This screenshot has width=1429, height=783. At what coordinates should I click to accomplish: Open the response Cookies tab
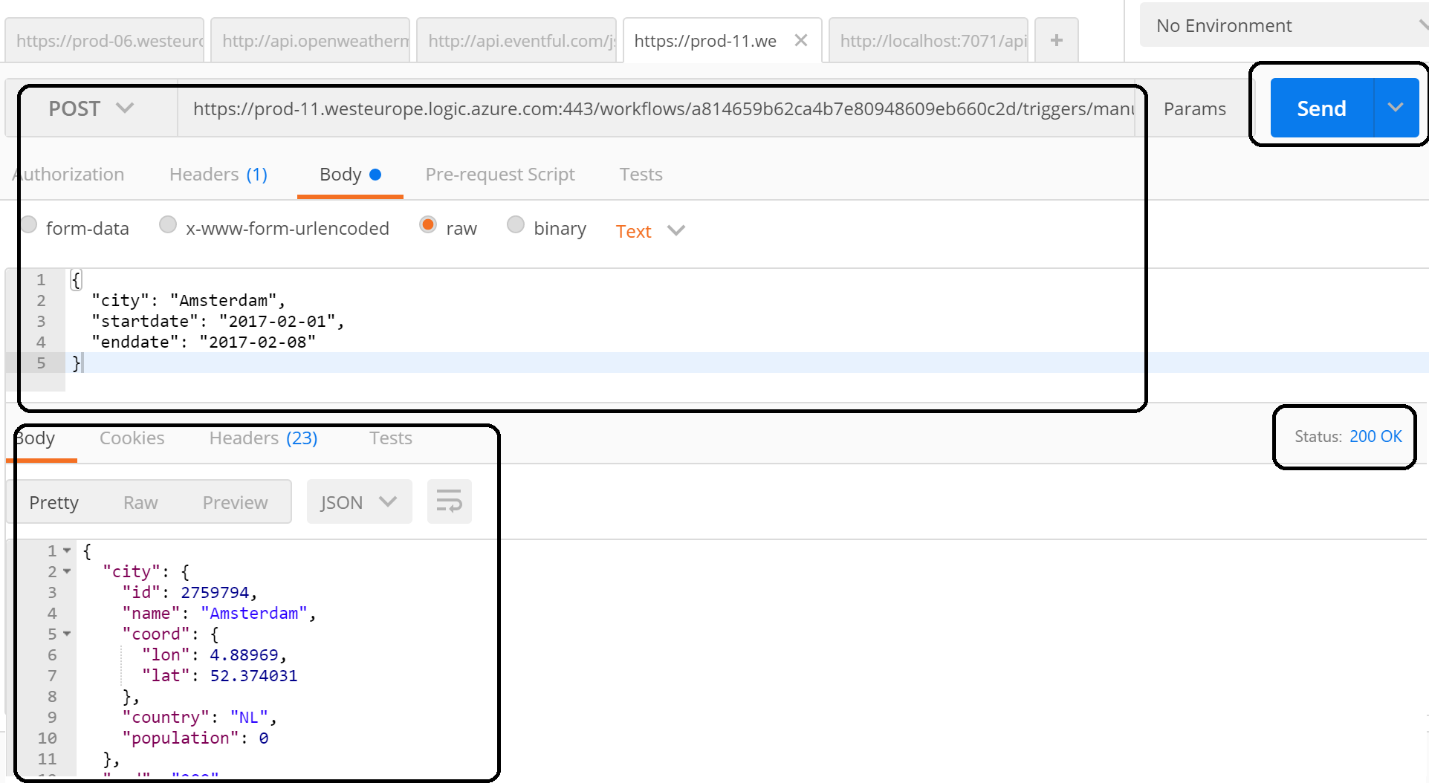click(x=131, y=438)
